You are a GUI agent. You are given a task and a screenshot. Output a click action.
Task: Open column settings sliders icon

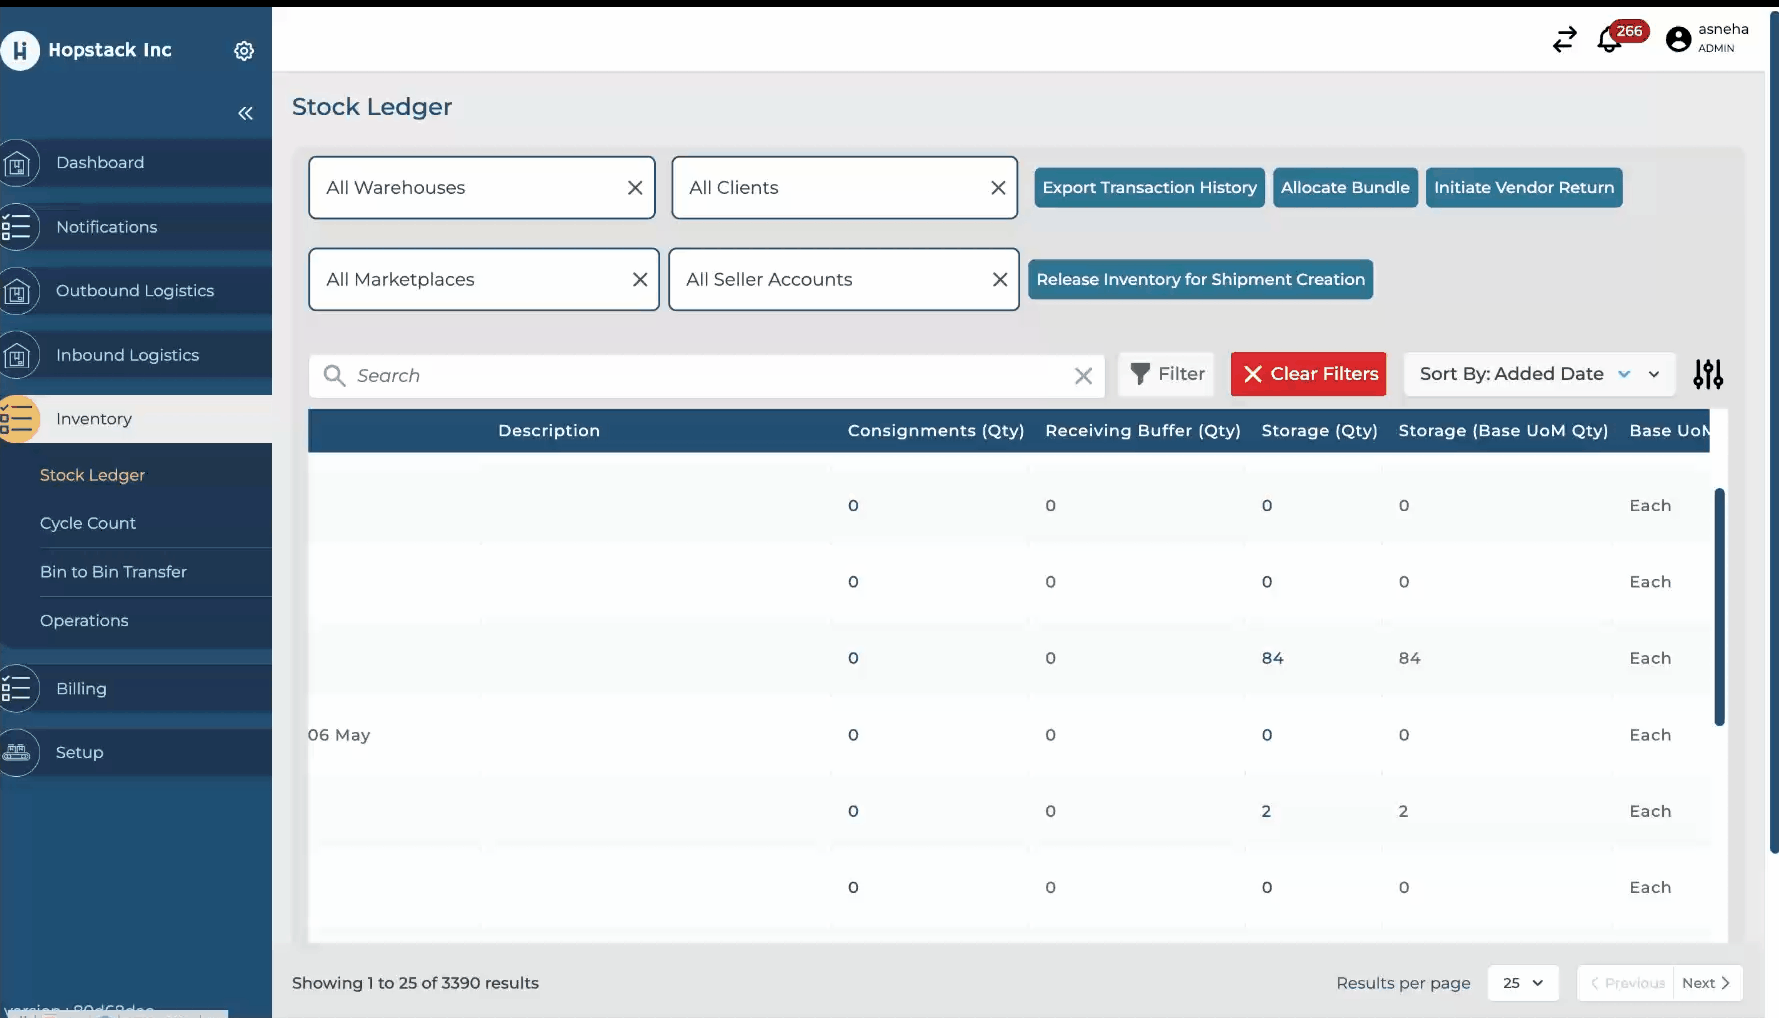1707,374
